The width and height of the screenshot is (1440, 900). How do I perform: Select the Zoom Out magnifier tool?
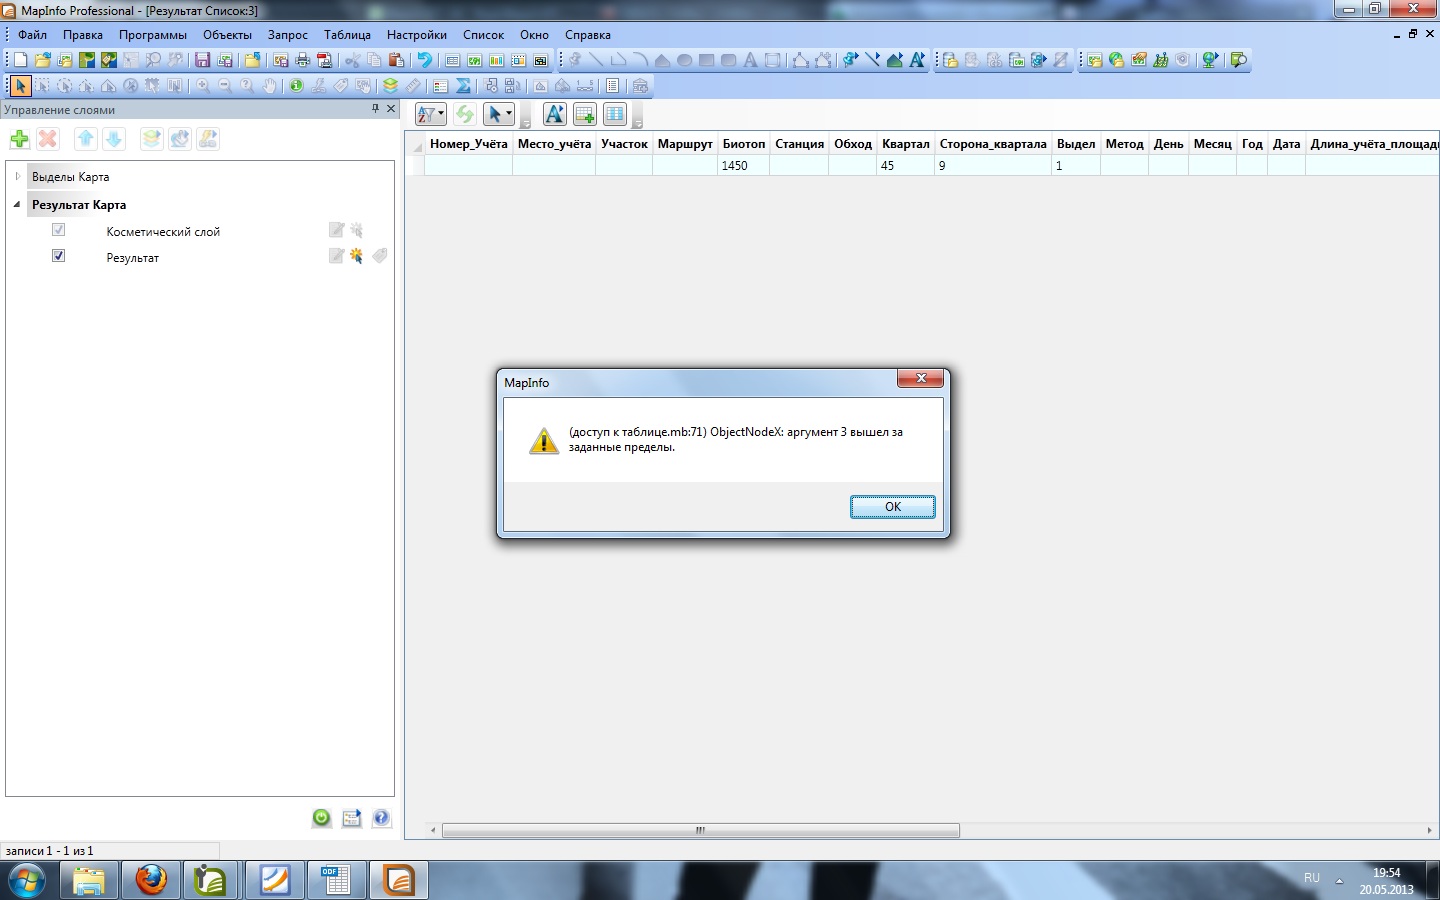225,86
